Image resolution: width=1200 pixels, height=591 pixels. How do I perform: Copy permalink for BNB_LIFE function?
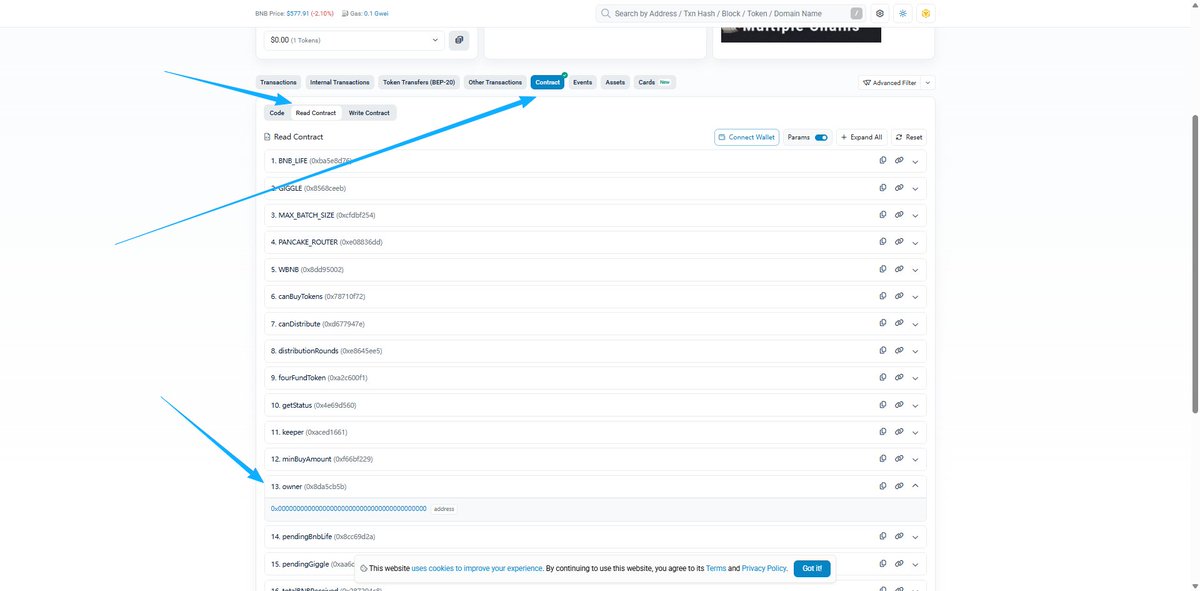click(x=899, y=160)
